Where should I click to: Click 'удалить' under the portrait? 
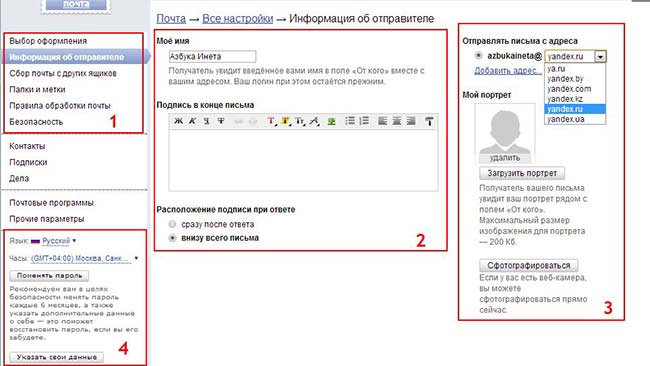(504, 158)
